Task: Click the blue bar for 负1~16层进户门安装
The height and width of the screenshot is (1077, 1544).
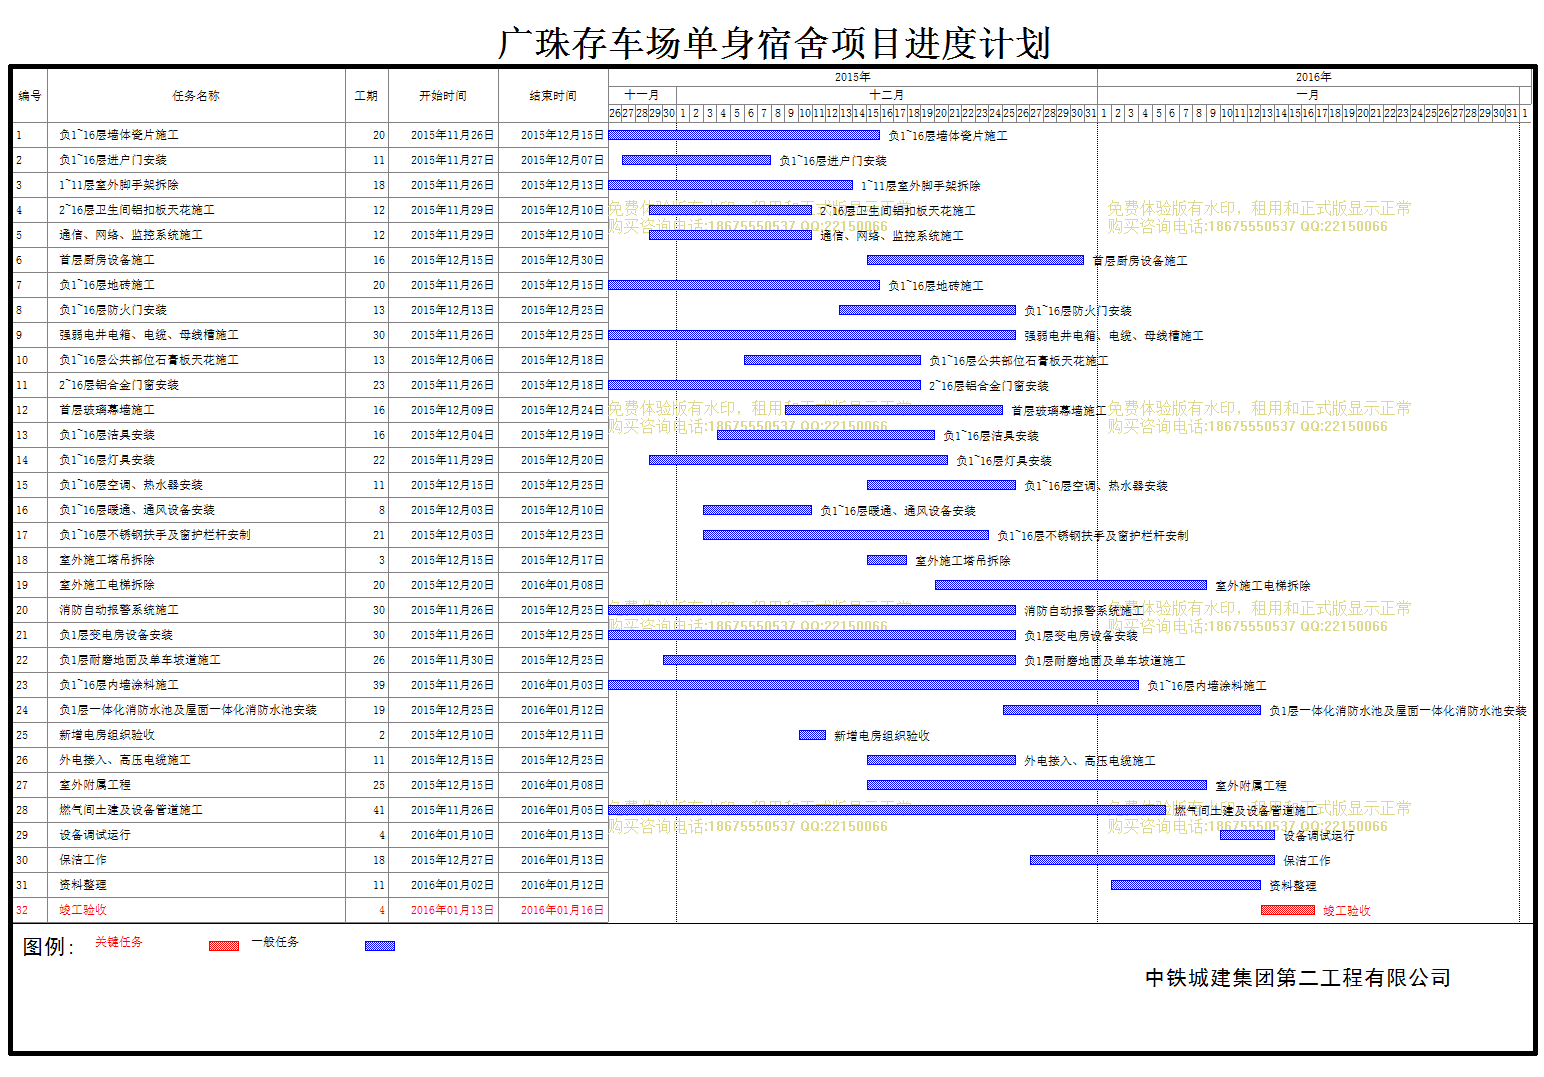Action: pos(696,160)
